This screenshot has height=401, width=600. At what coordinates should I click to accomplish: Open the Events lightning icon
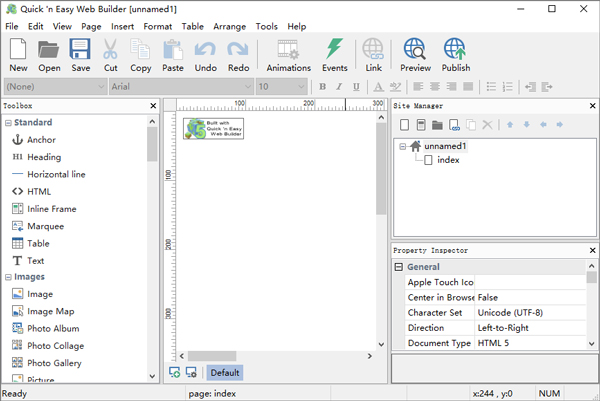pos(334,55)
